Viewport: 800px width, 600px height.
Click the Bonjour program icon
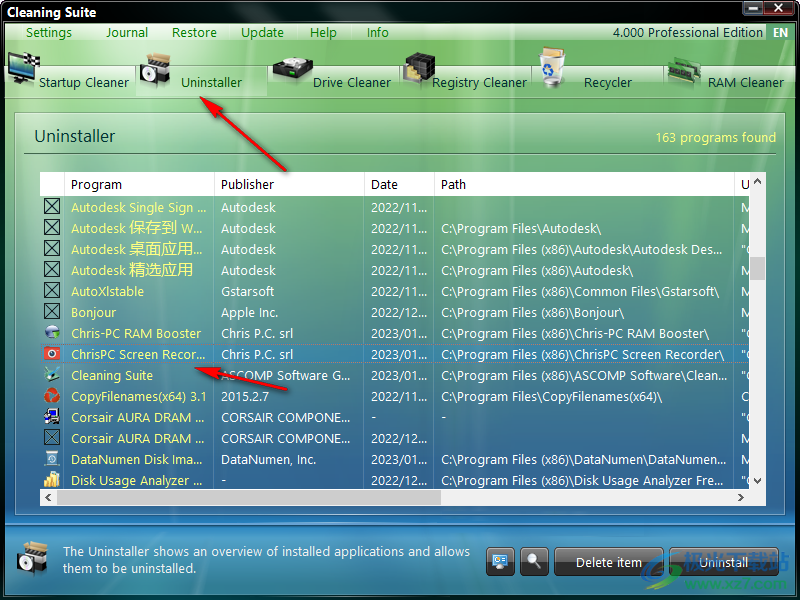click(x=52, y=312)
